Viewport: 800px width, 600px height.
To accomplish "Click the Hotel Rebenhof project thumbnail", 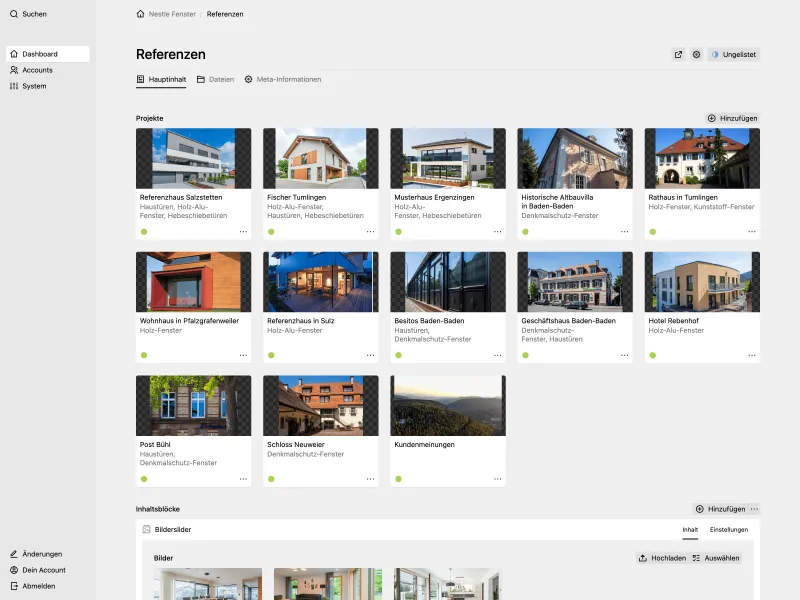I will [x=702, y=280].
